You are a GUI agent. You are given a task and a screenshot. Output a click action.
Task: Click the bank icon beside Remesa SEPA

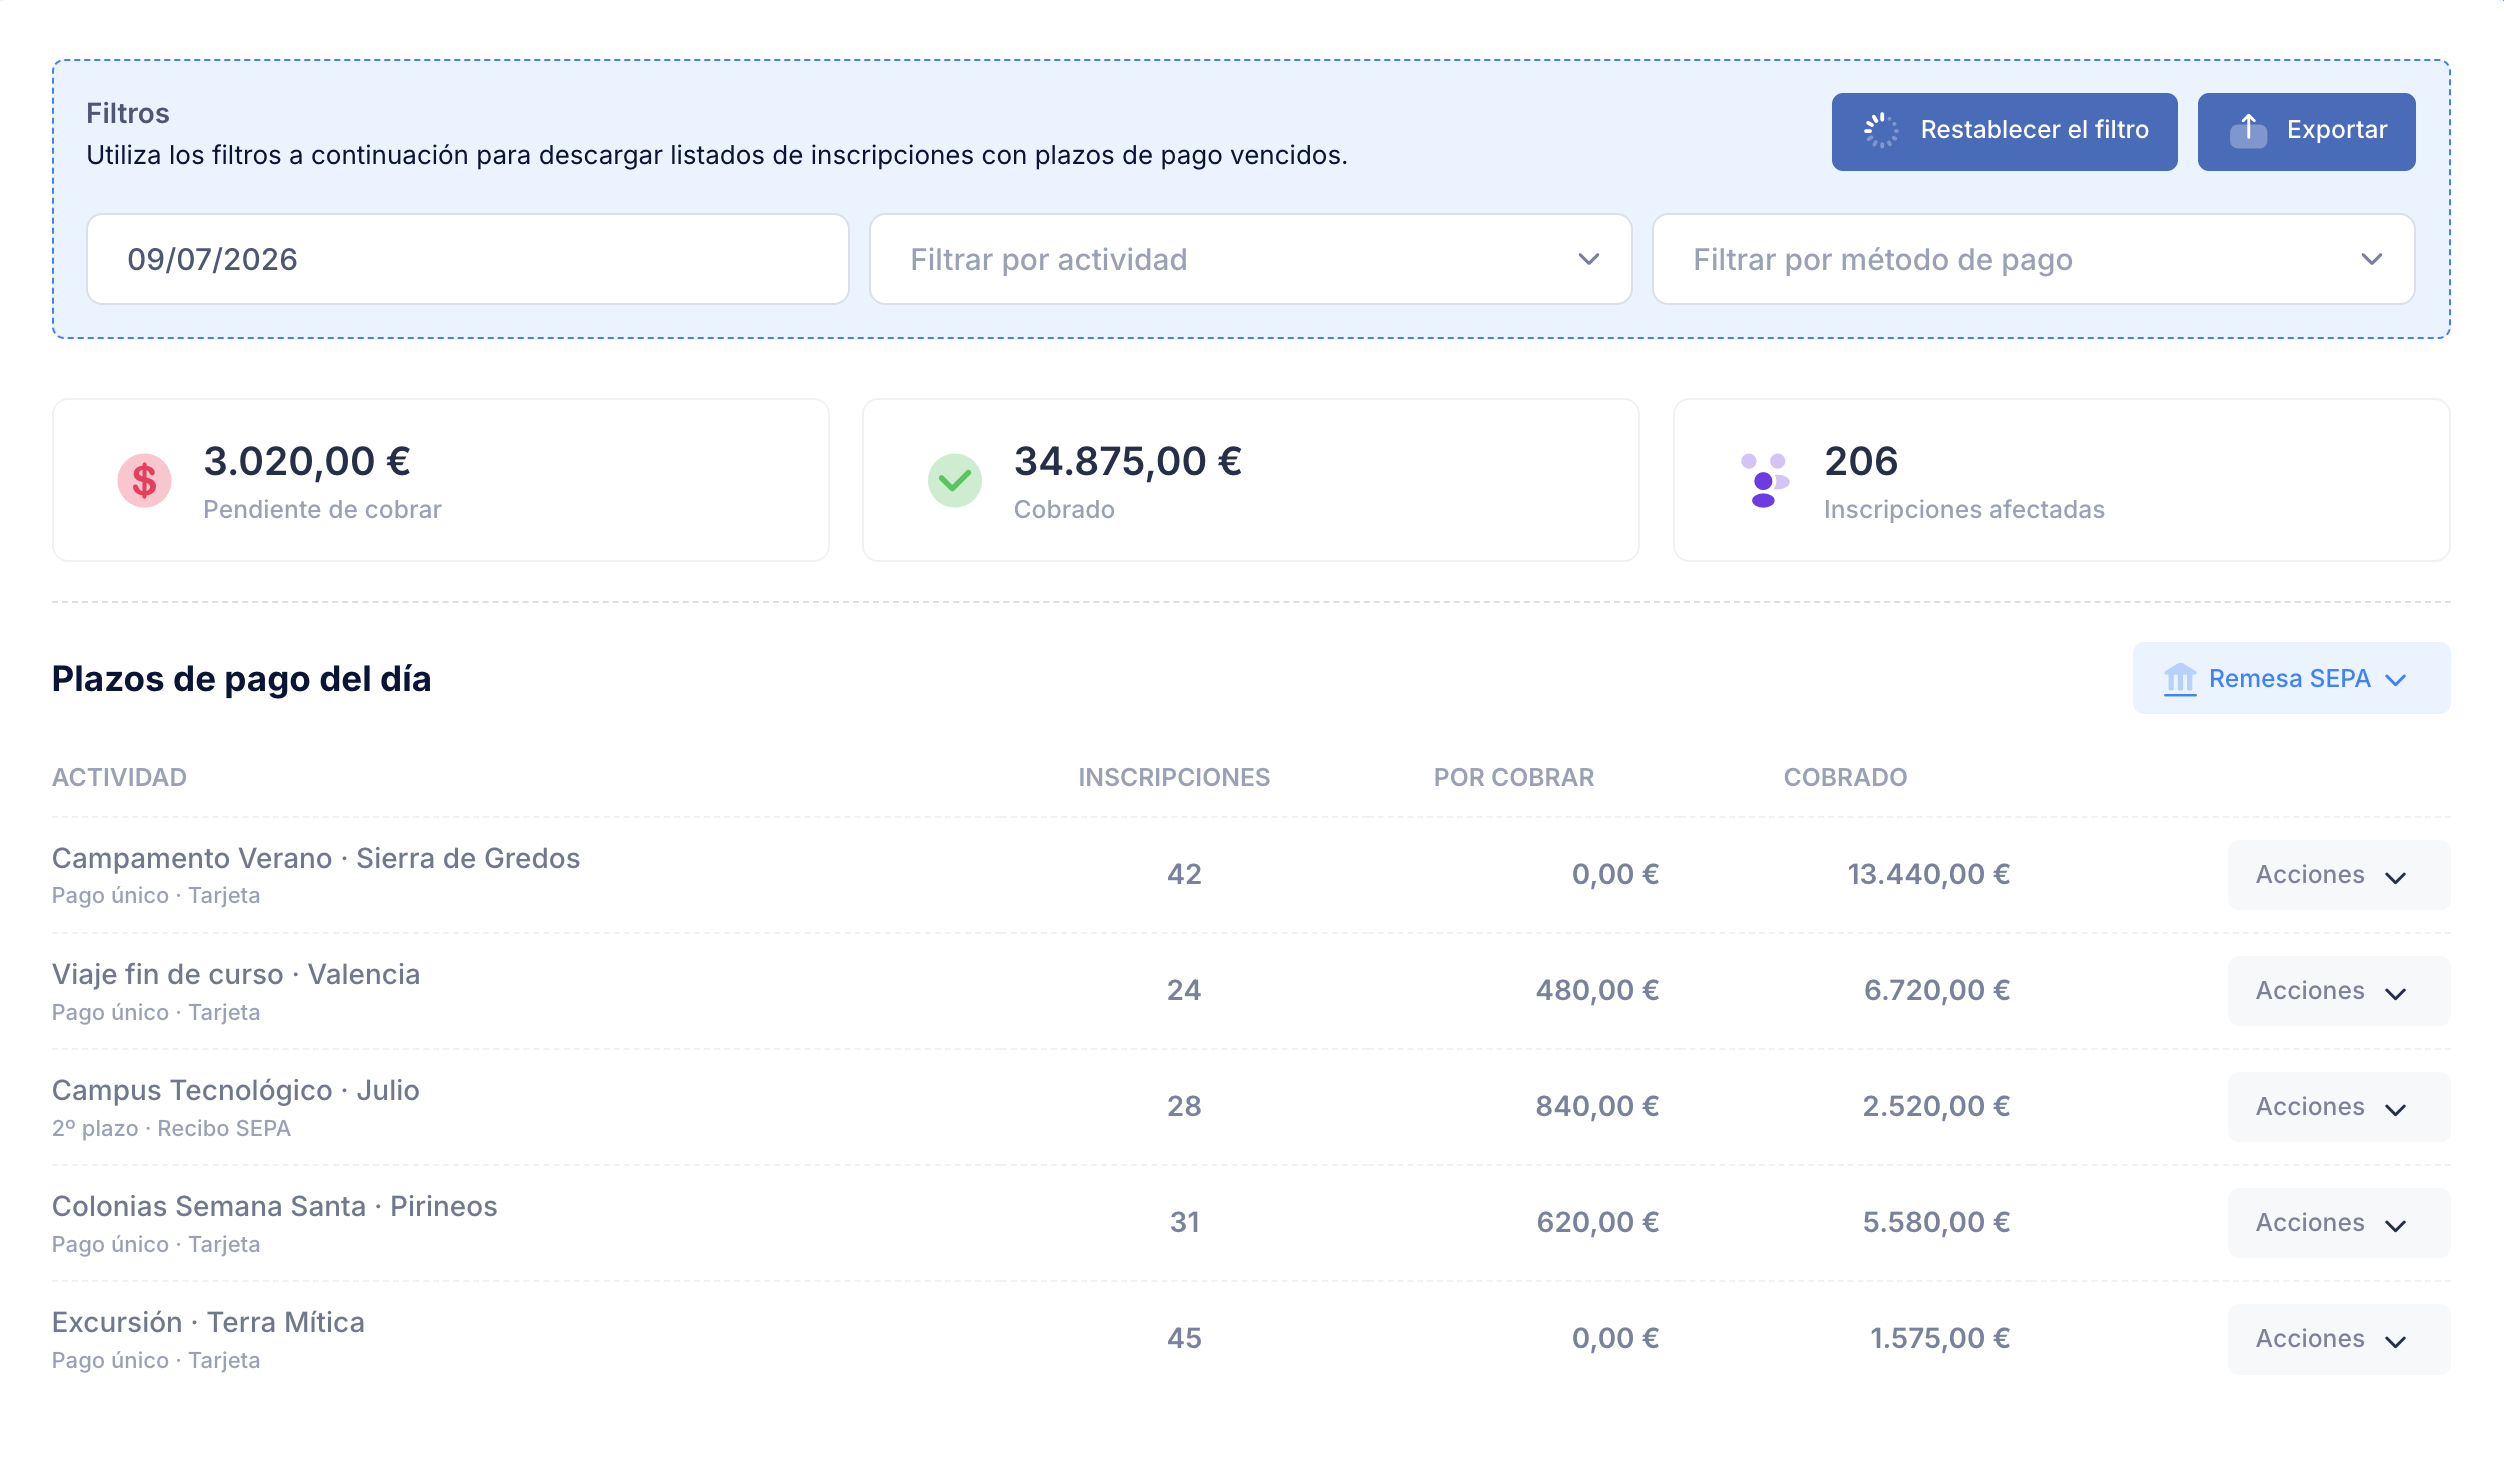[2179, 679]
